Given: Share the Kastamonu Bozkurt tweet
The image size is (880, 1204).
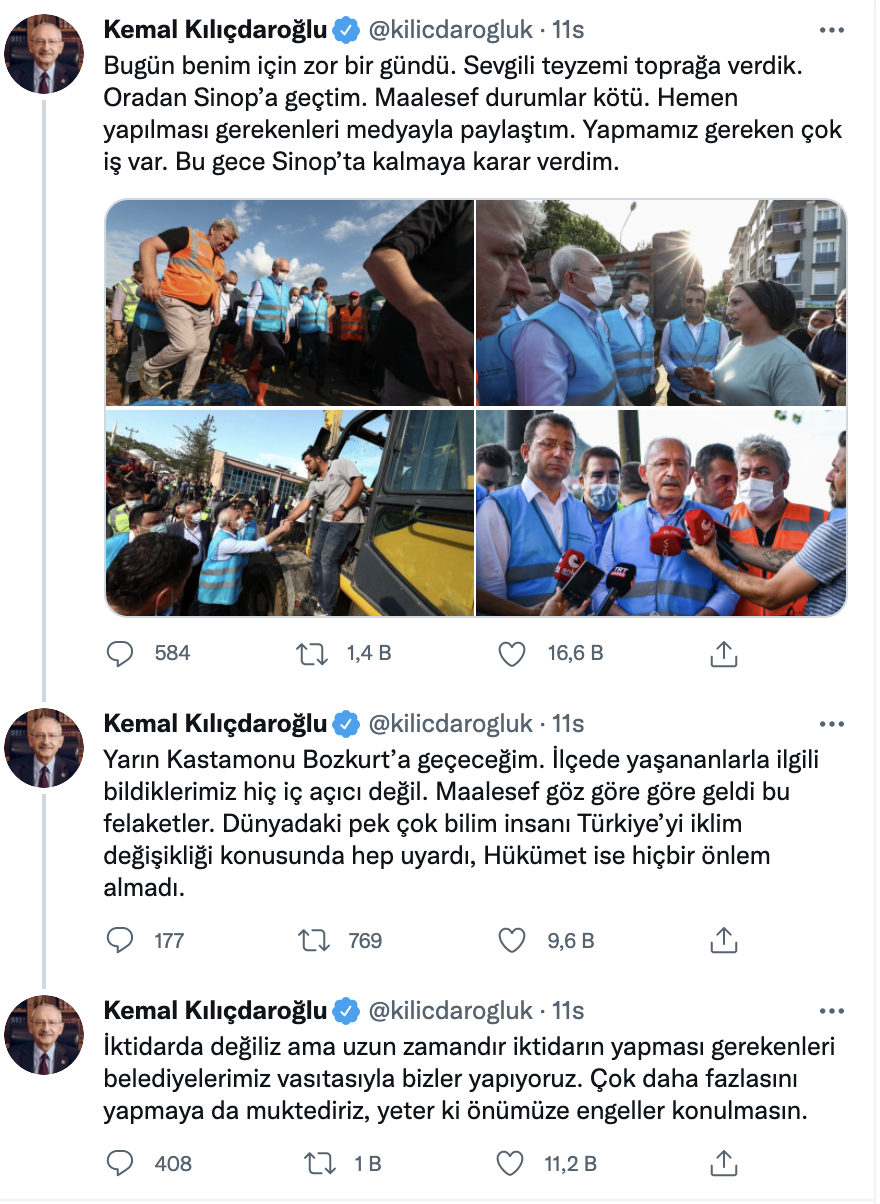Looking at the screenshot, I should coord(723,940).
